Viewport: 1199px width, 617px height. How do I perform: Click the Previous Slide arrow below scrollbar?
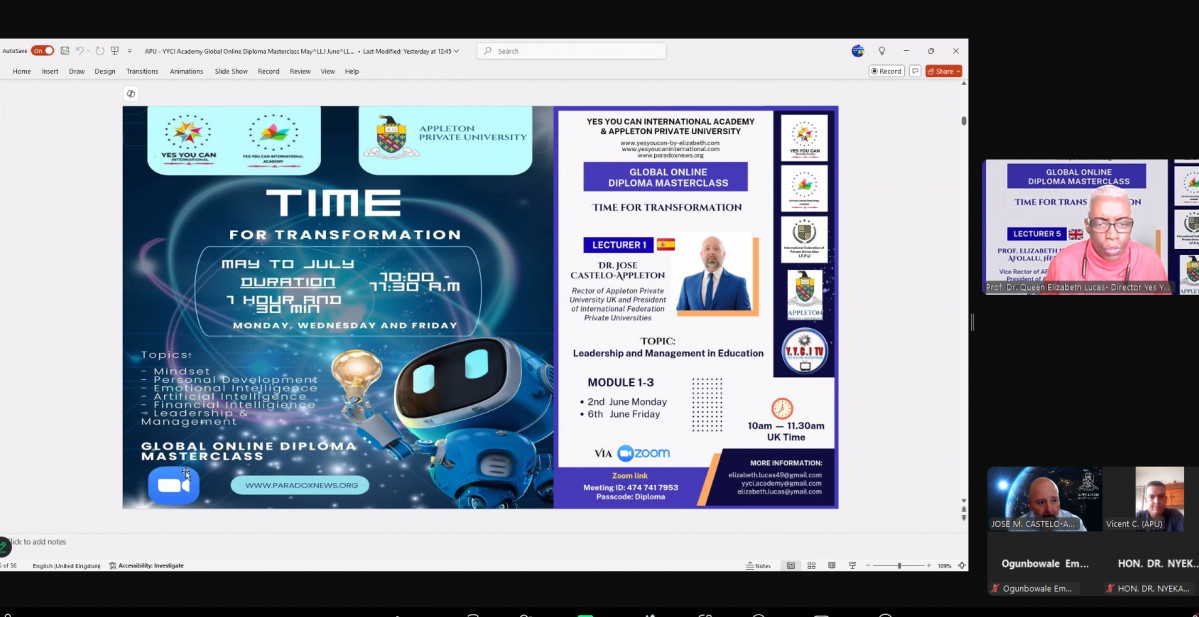point(964,511)
